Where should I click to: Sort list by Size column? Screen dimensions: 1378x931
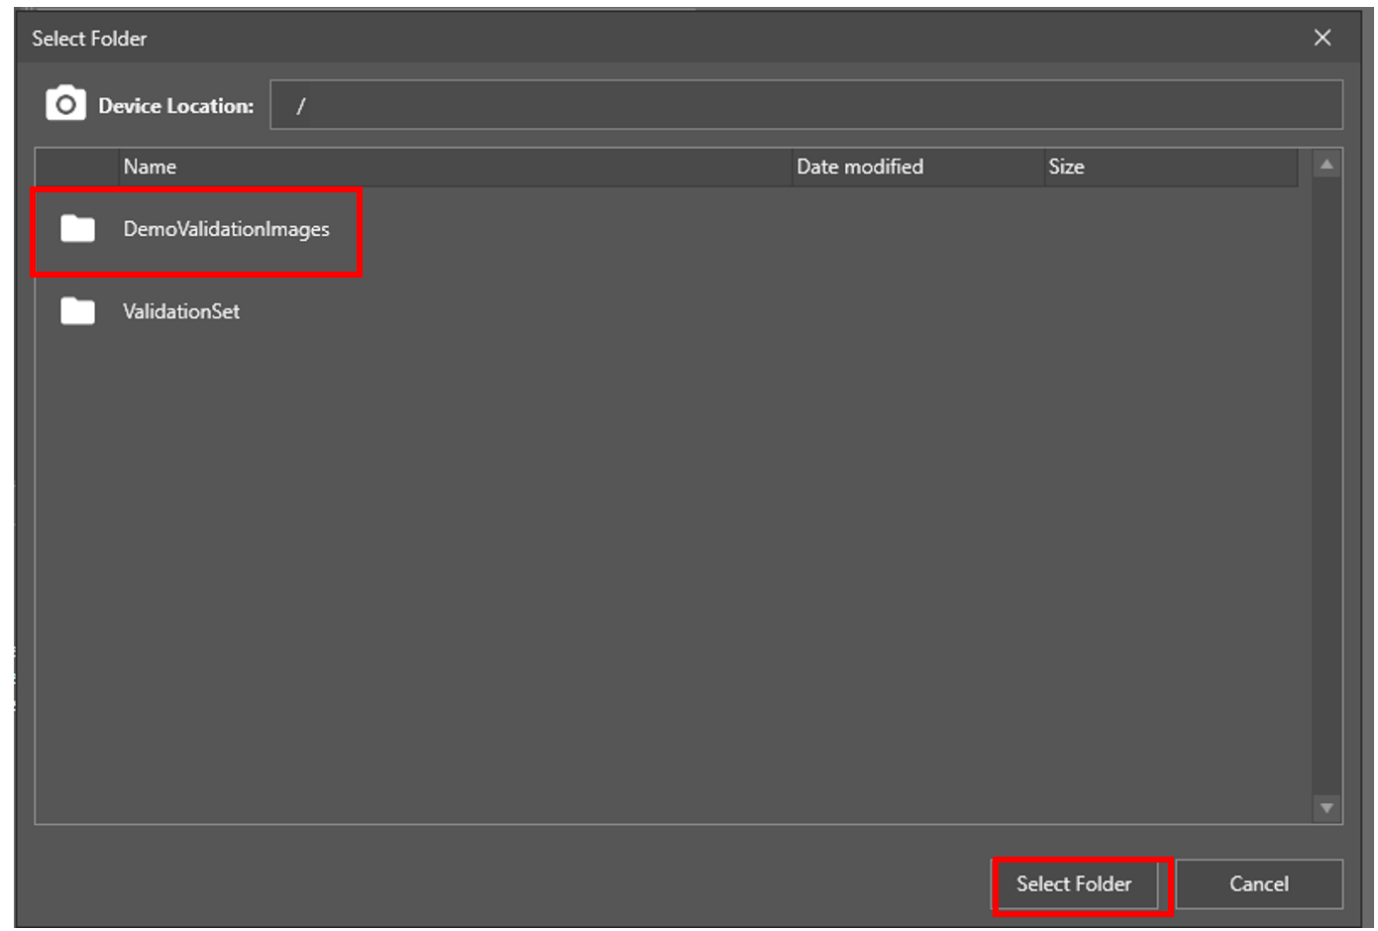click(x=1066, y=167)
